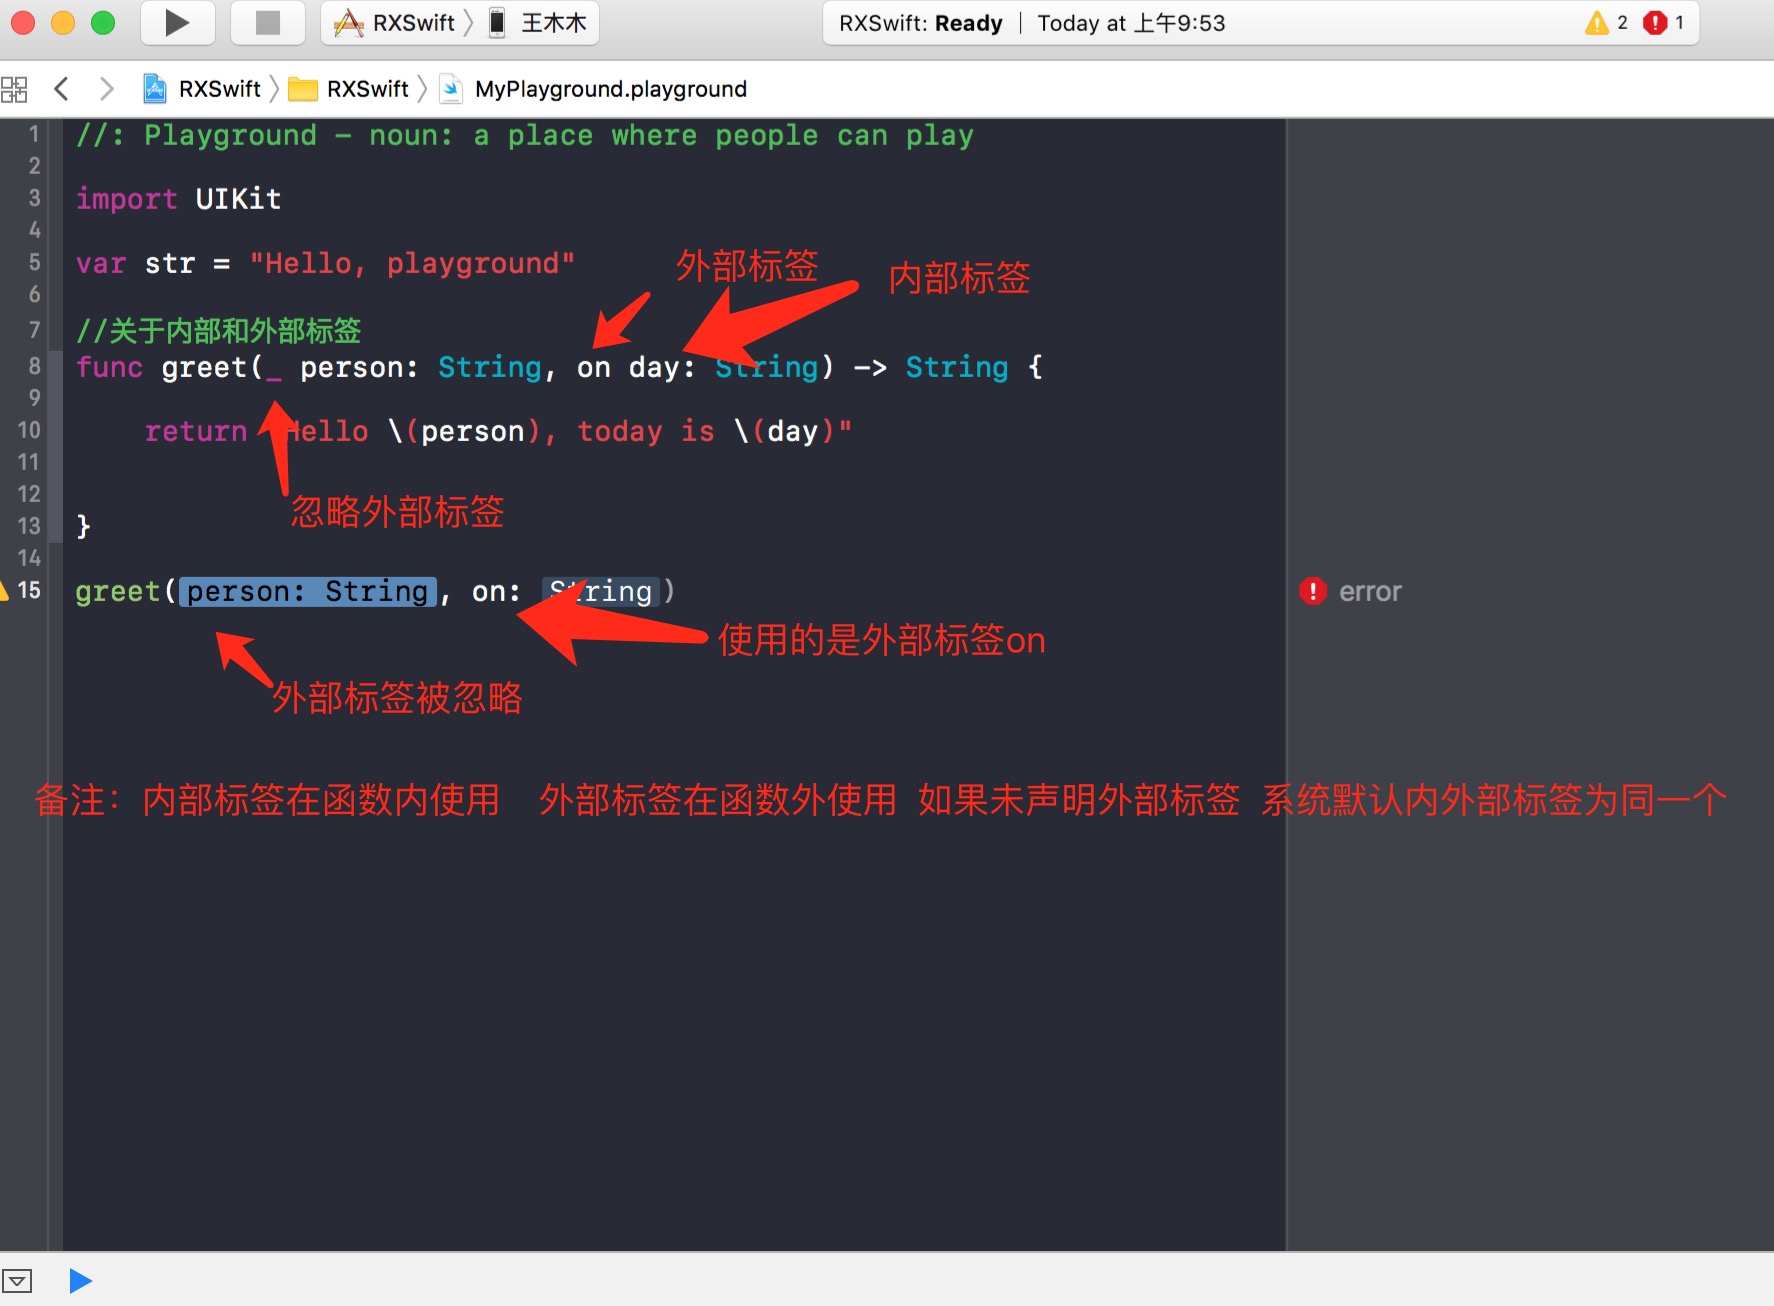This screenshot has height=1306, width=1774.
Task: Click the green zoom window button
Action: point(103,22)
